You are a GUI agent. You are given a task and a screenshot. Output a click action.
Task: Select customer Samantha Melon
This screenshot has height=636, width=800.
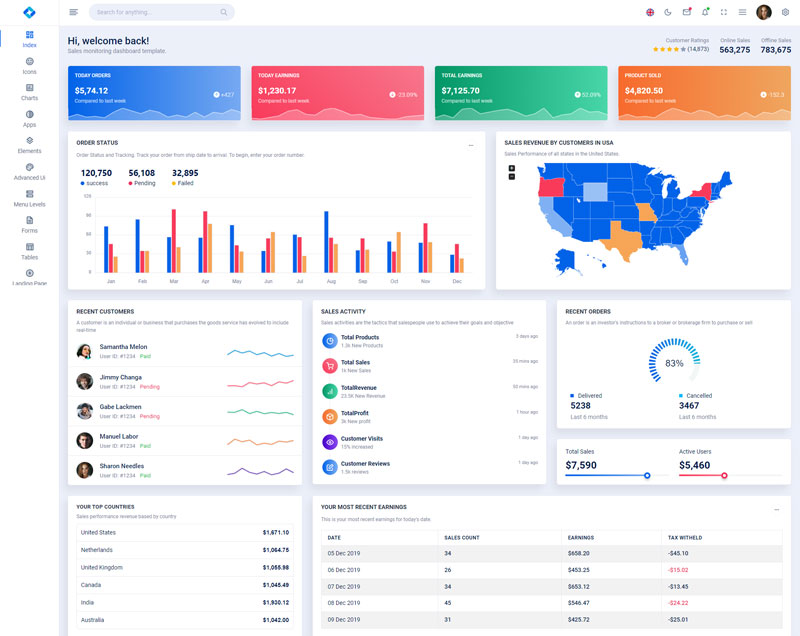[123, 347]
